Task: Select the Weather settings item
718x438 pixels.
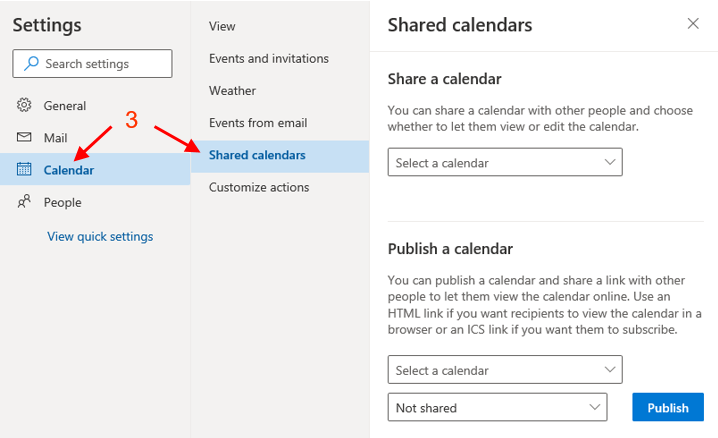Action: coord(232,91)
